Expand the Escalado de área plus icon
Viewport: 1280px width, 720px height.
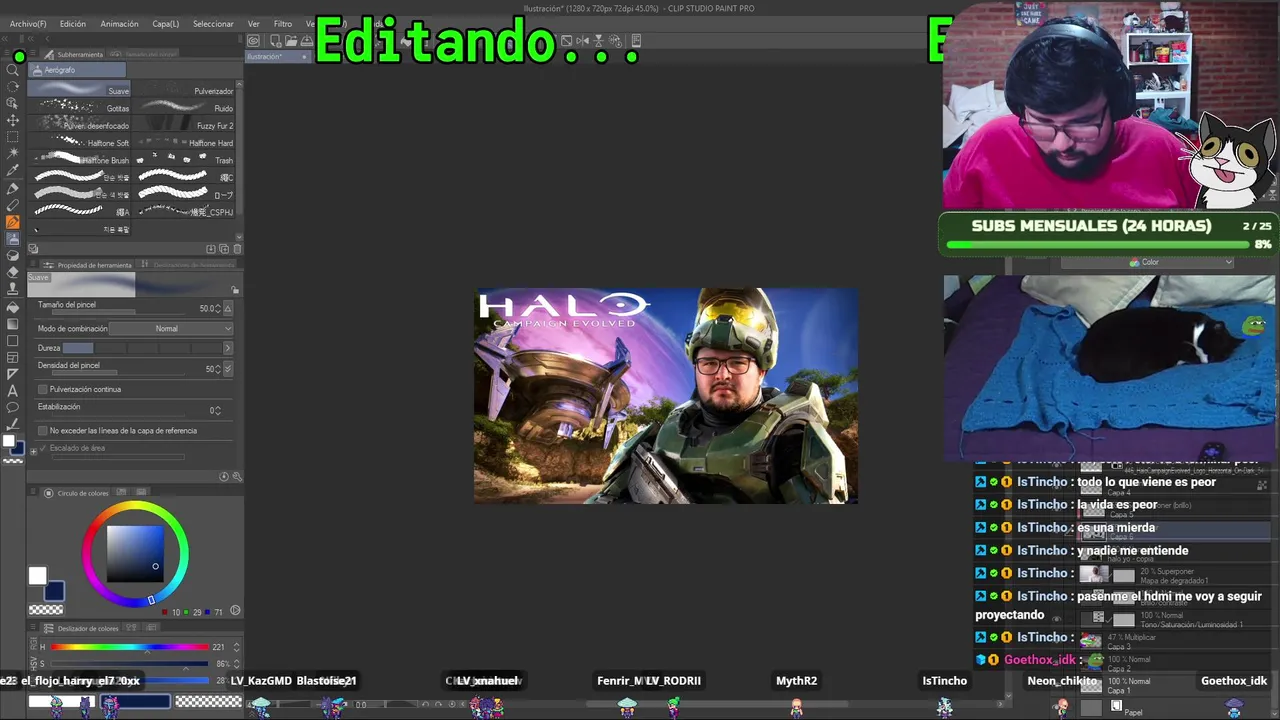click(x=33, y=451)
